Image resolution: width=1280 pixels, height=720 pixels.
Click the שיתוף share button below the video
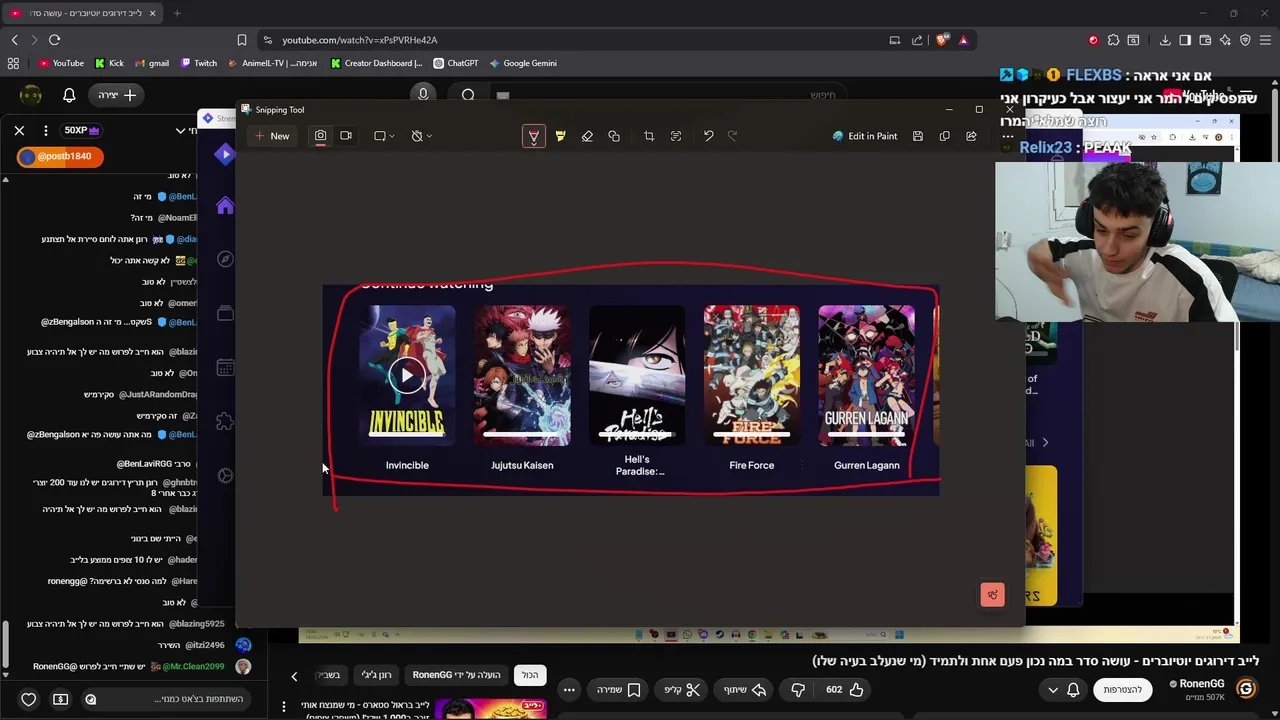pyautogui.click(x=744, y=689)
